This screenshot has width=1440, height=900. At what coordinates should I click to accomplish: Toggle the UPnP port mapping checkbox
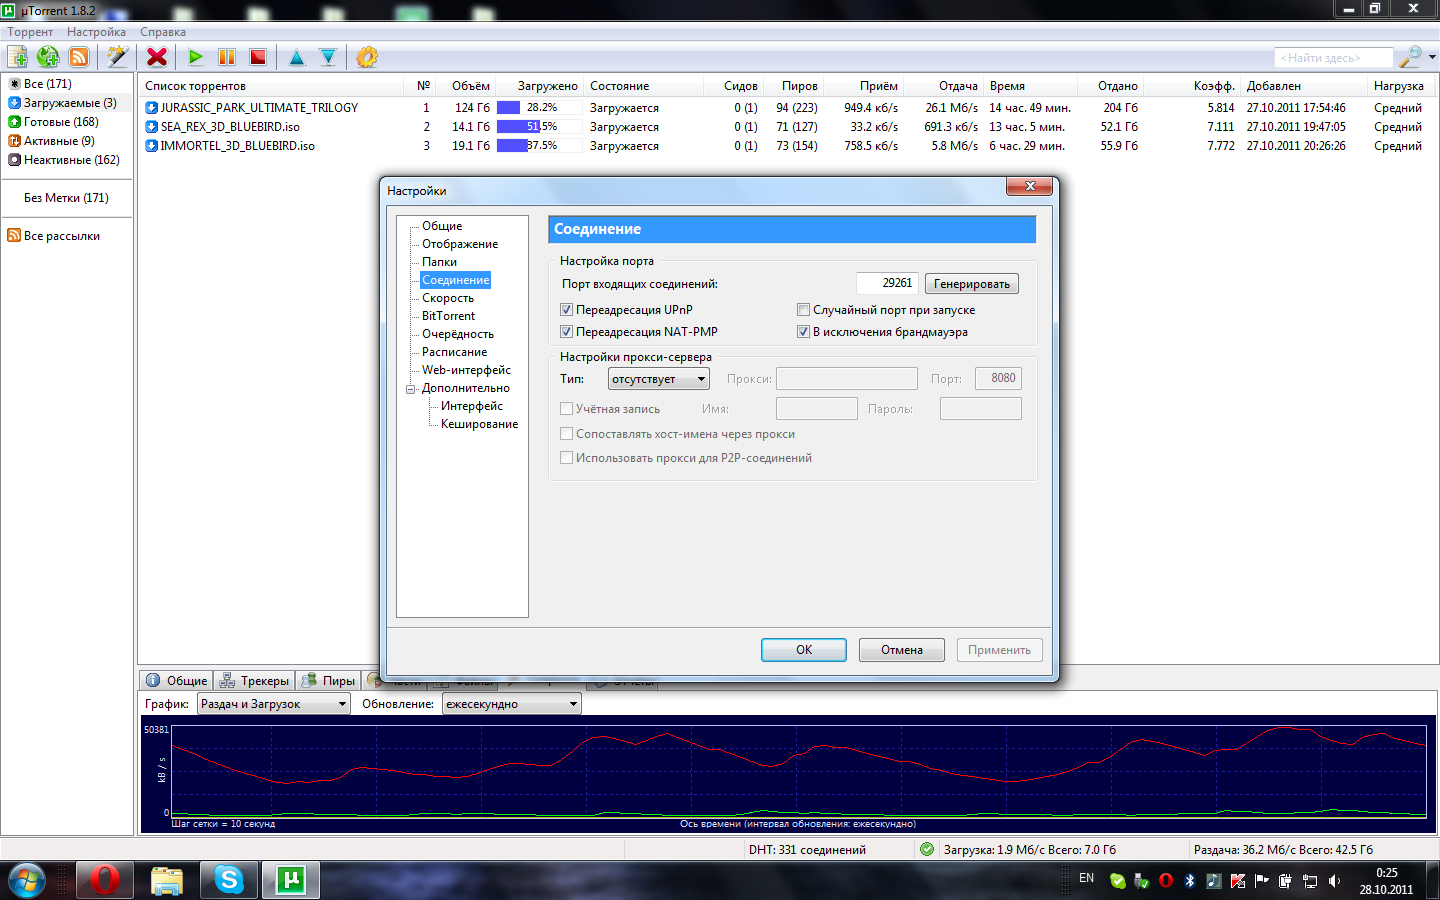(x=566, y=310)
